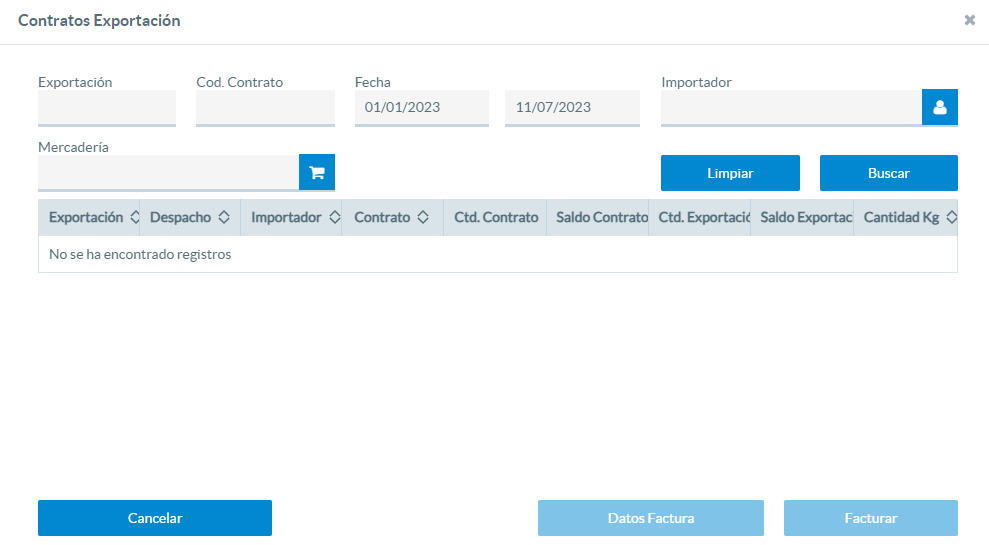Open merchandise lookup with cart icon
The image size is (989, 545).
[x=317, y=172]
